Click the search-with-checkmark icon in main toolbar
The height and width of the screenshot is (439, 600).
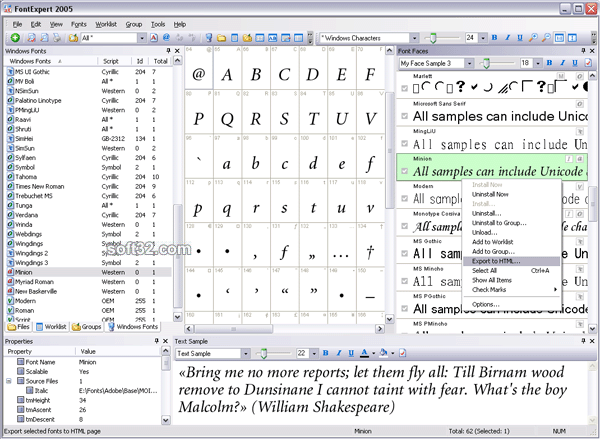[32, 38]
